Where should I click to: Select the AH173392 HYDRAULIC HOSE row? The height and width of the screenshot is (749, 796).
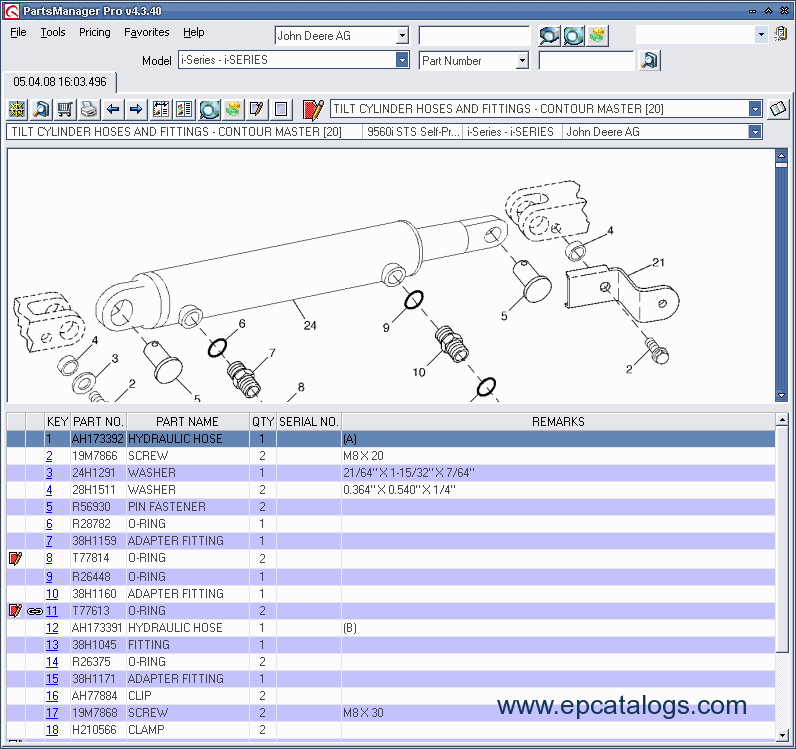click(391, 439)
